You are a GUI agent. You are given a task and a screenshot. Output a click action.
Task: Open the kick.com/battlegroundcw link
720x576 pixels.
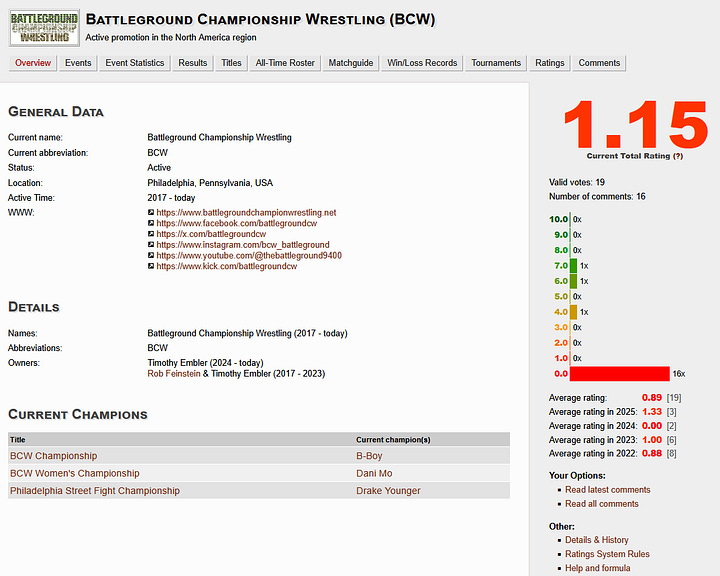pyautogui.click(x=227, y=266)
